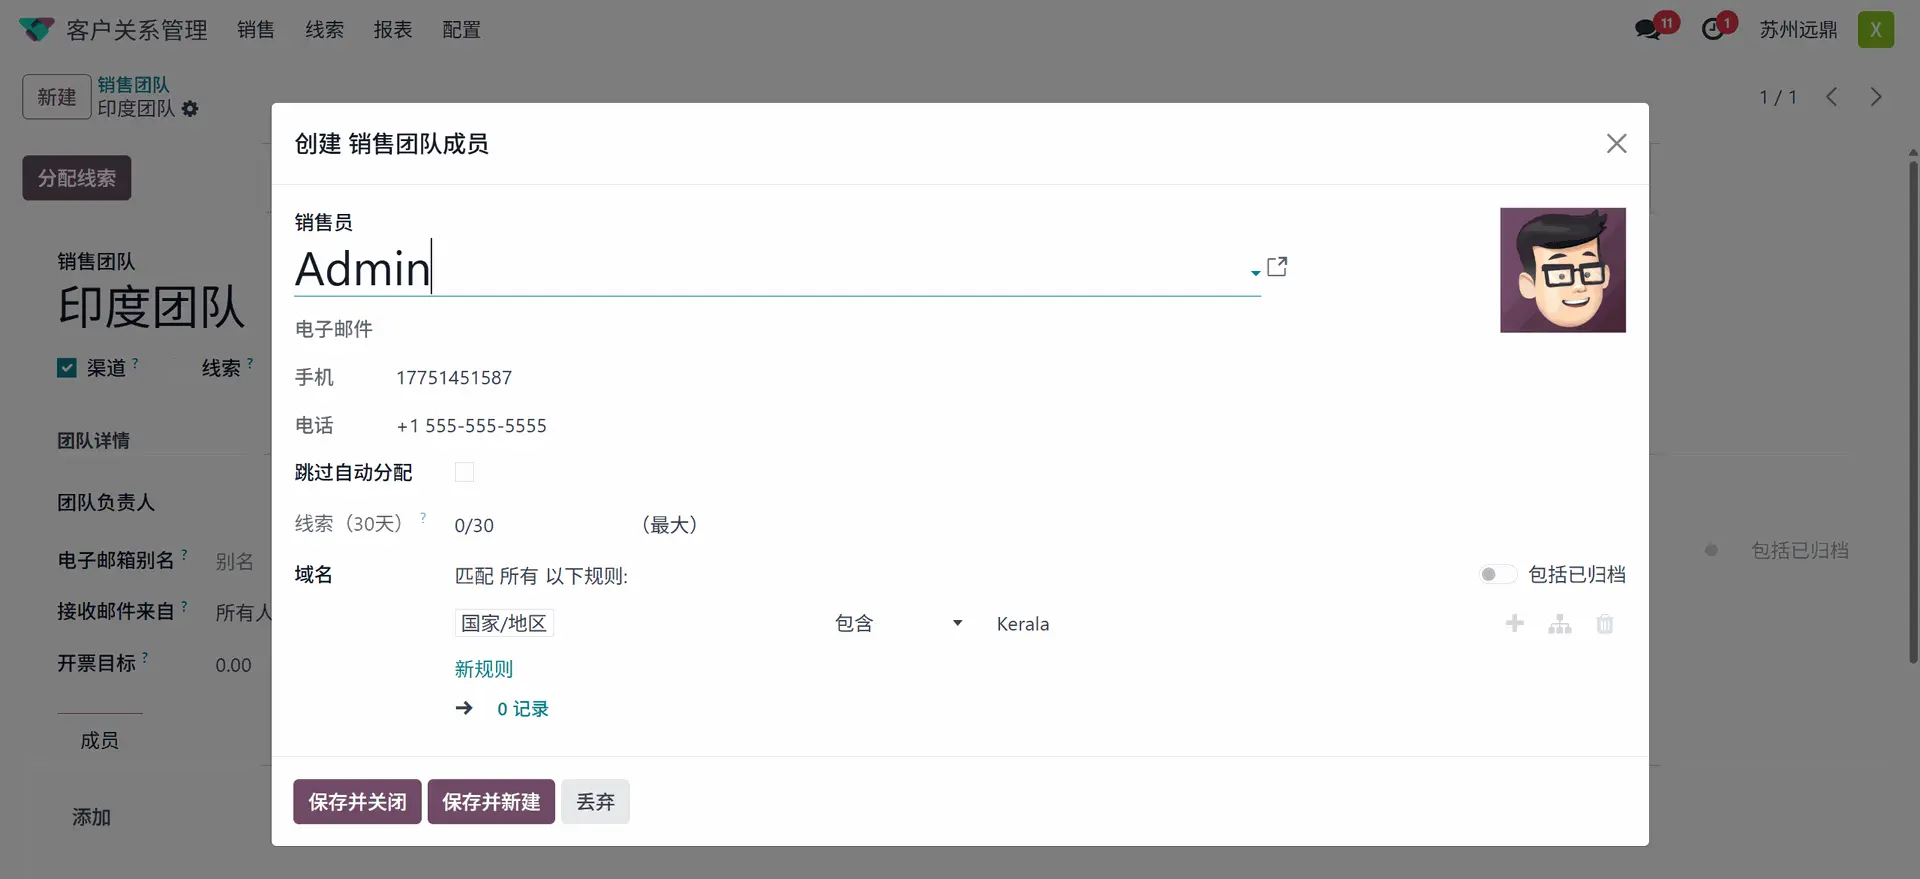Open the chat messages icon
This screenshot has height=879, width=1920.
coord(1647,30)
